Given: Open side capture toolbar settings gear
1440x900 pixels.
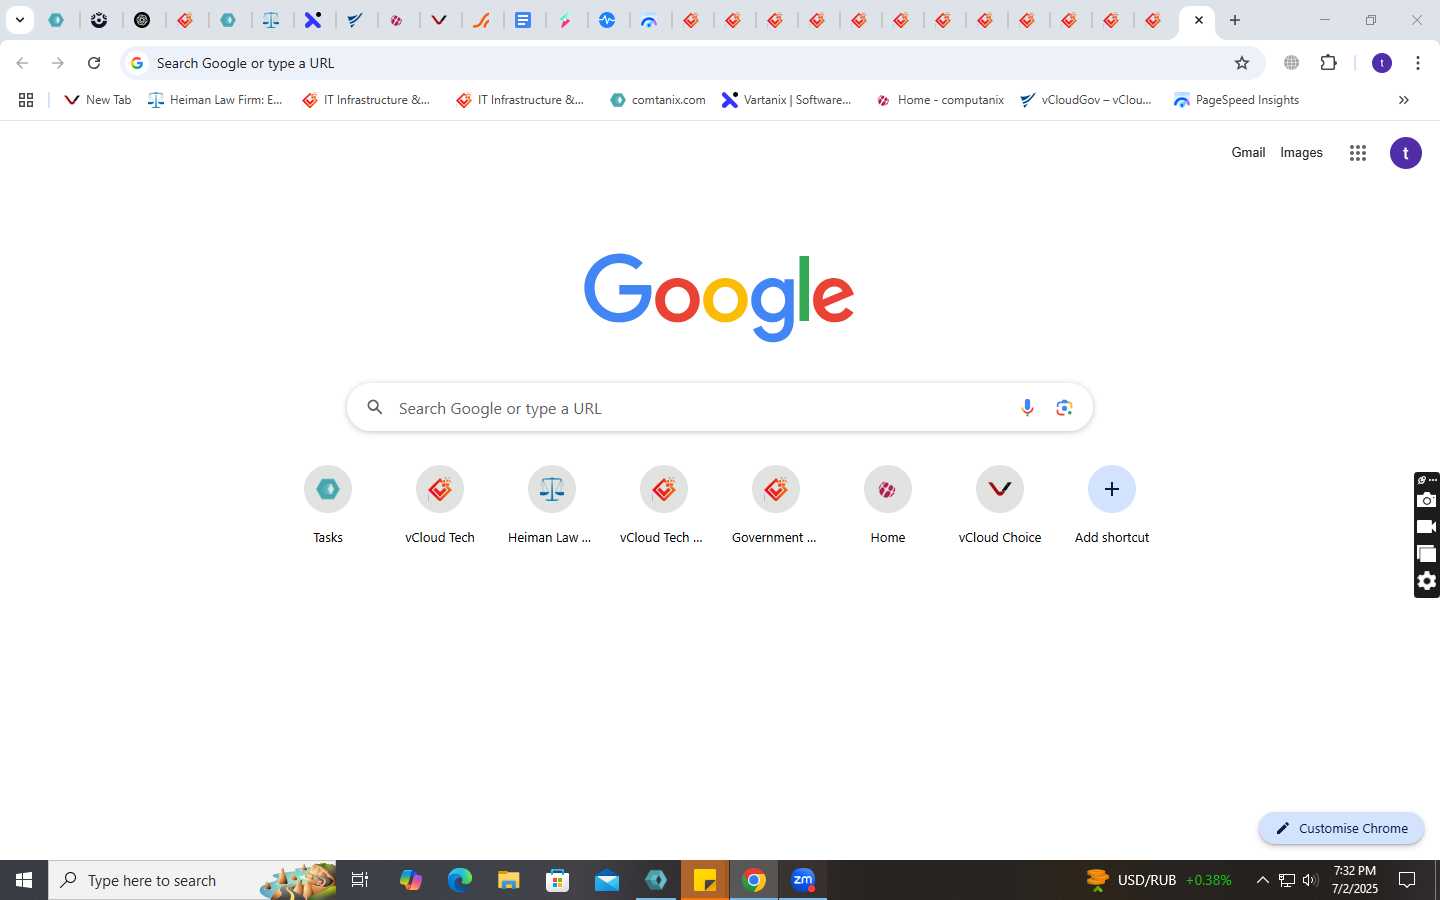Looking at the screenshot, I should (x=1427, y=581).
